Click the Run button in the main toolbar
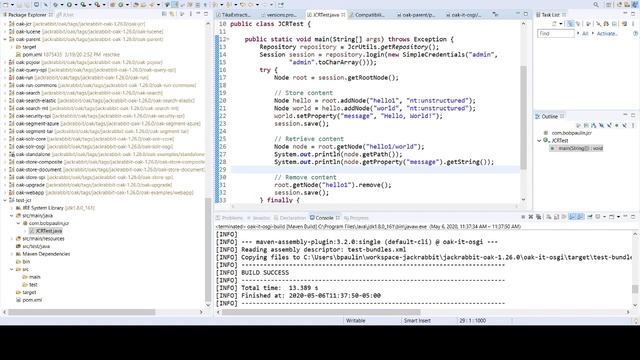 (69, 4)
